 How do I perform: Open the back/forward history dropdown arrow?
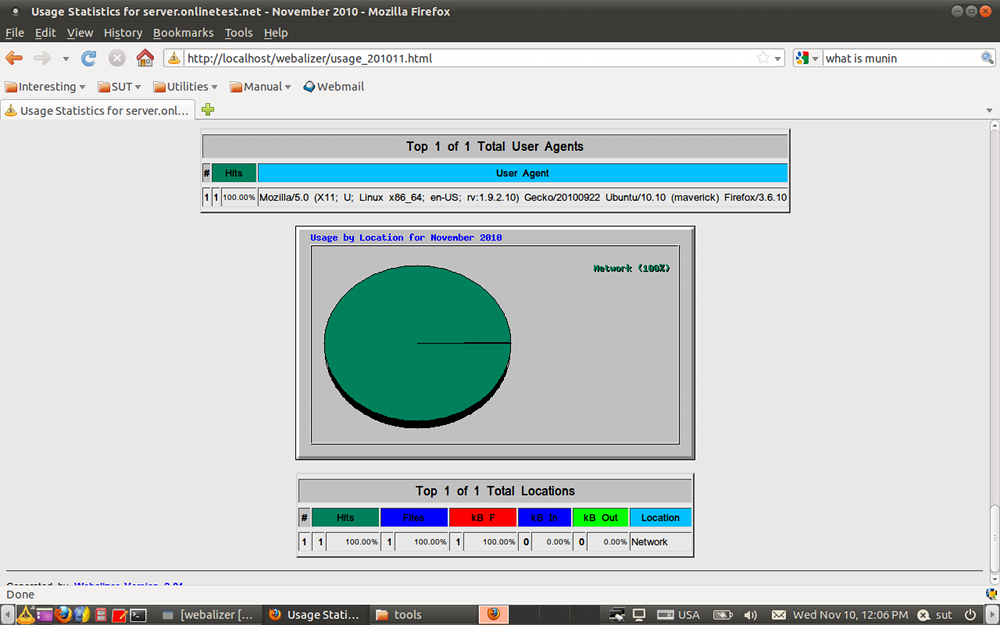[x=66, y=58]
